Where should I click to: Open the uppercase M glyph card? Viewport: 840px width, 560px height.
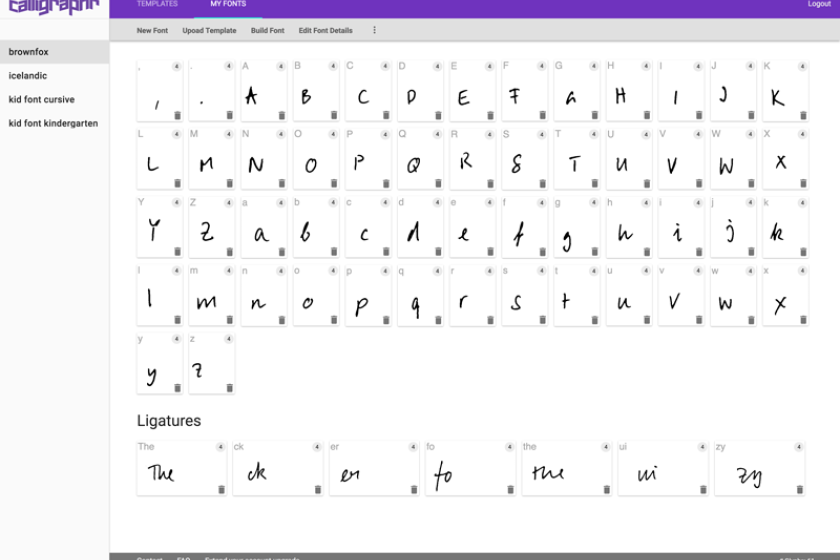click(212, 159)
